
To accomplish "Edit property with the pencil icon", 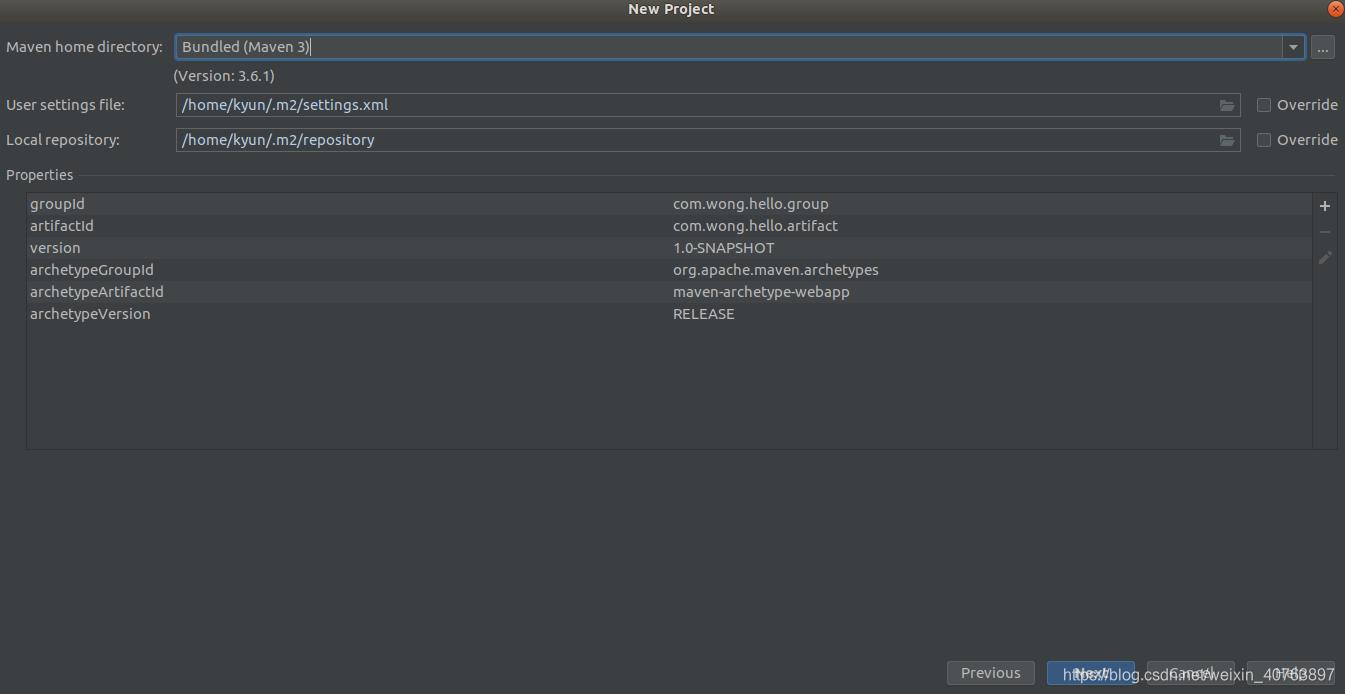I will [x=1325, y=258].
